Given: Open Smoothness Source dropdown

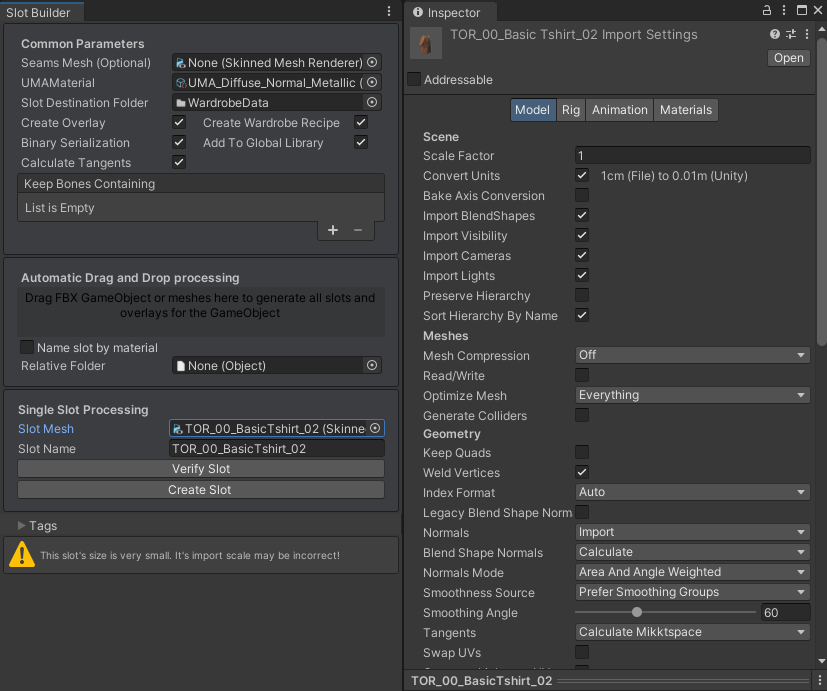Looking at the screenshot, I should click(693, 592).
